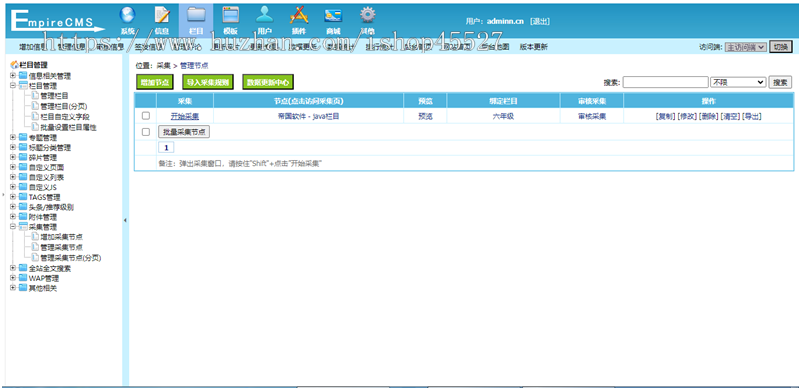The width and height of the screenshot is (801, 390).
Task: Open 版本更新 in the submenu bar
Action: coord(534,47)
